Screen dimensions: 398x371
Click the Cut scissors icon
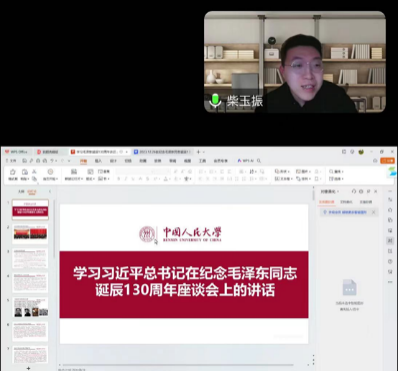tap(34, 172)
